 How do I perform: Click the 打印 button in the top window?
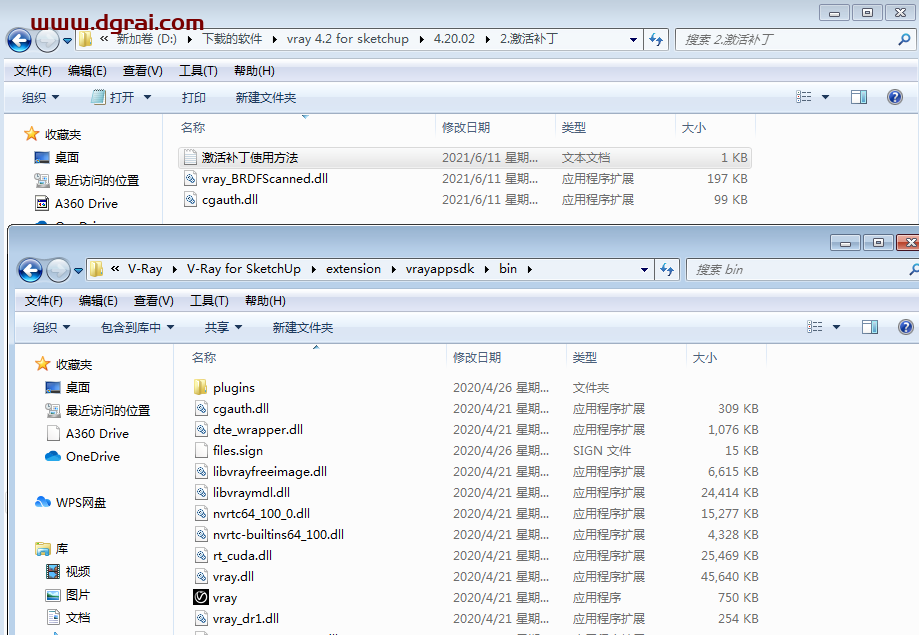[193, 97]
